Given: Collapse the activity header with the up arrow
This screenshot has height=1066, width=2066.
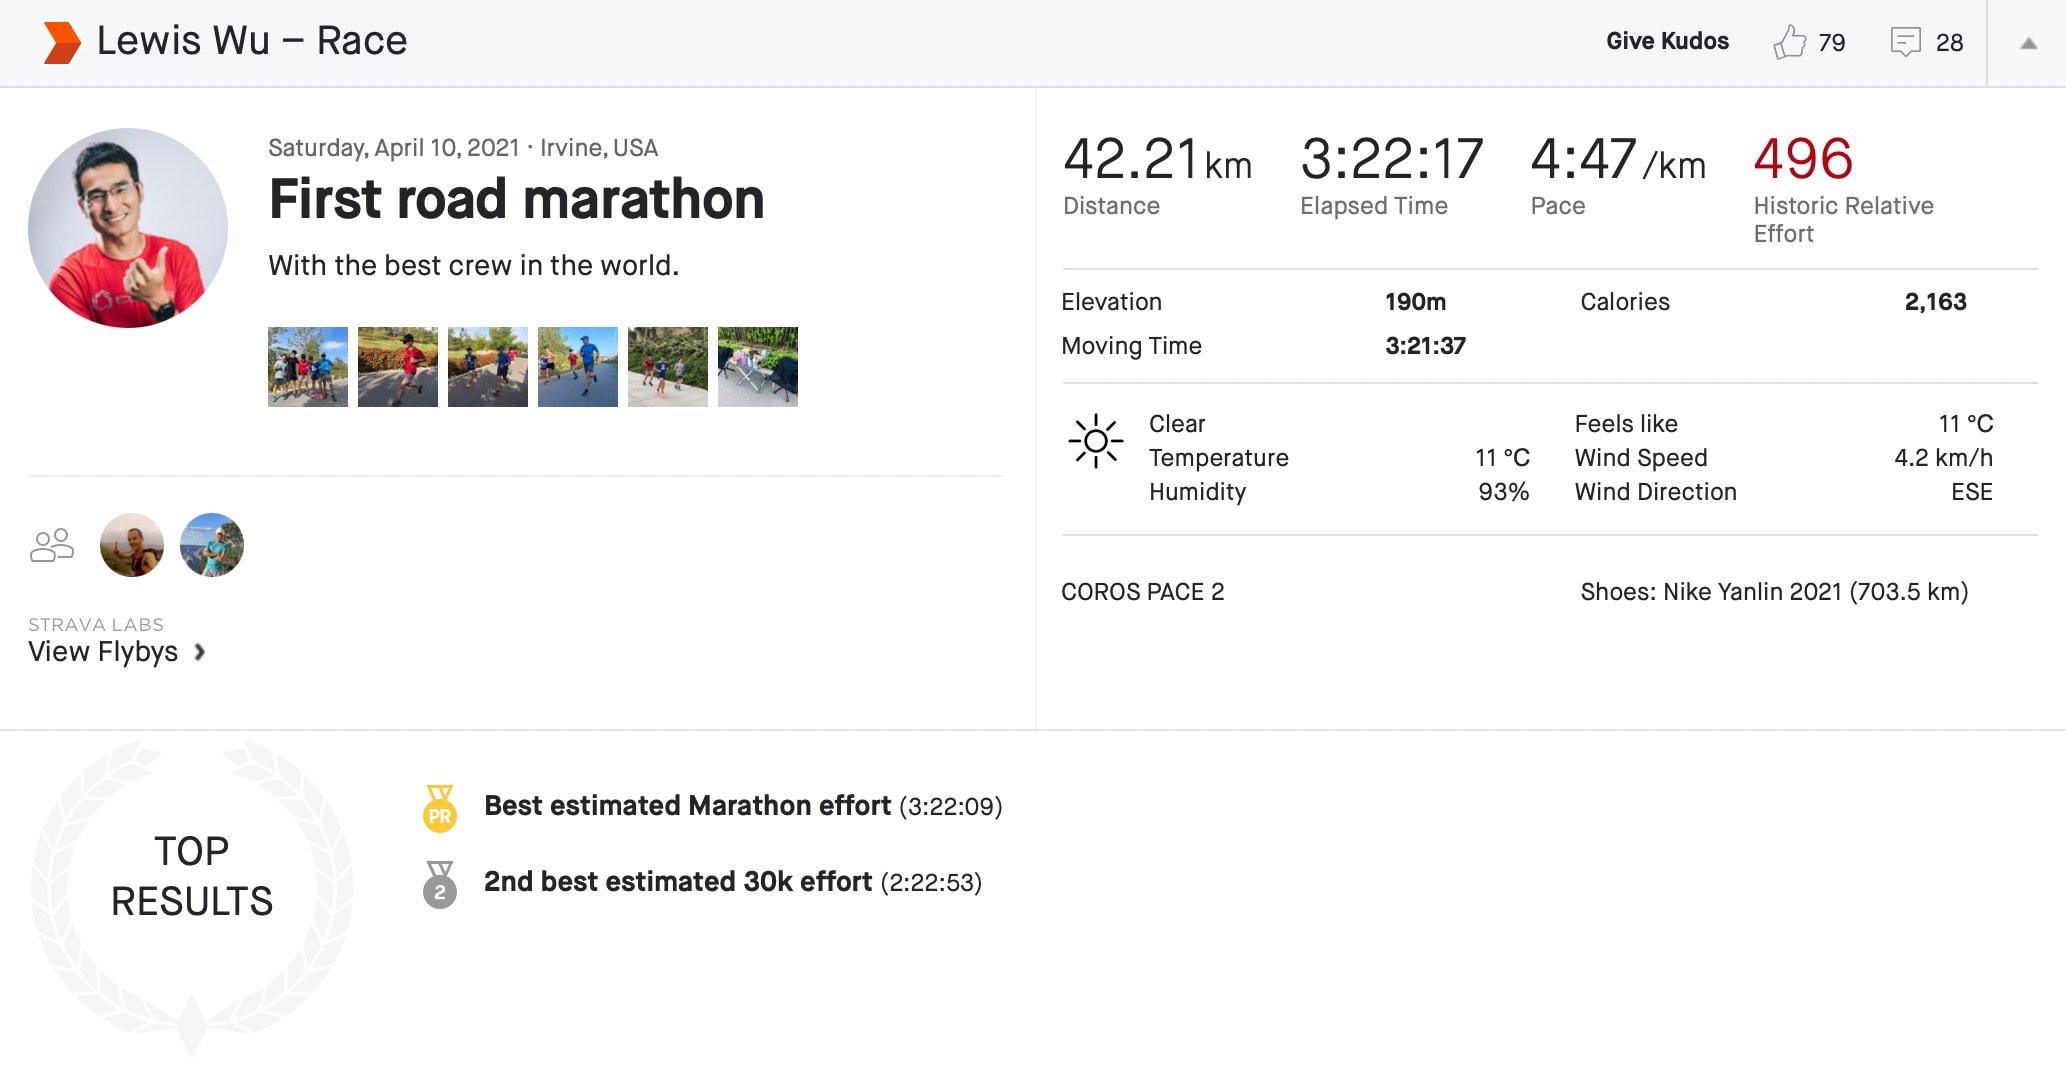Looking at the screenshot, I should click(2028, 43).
